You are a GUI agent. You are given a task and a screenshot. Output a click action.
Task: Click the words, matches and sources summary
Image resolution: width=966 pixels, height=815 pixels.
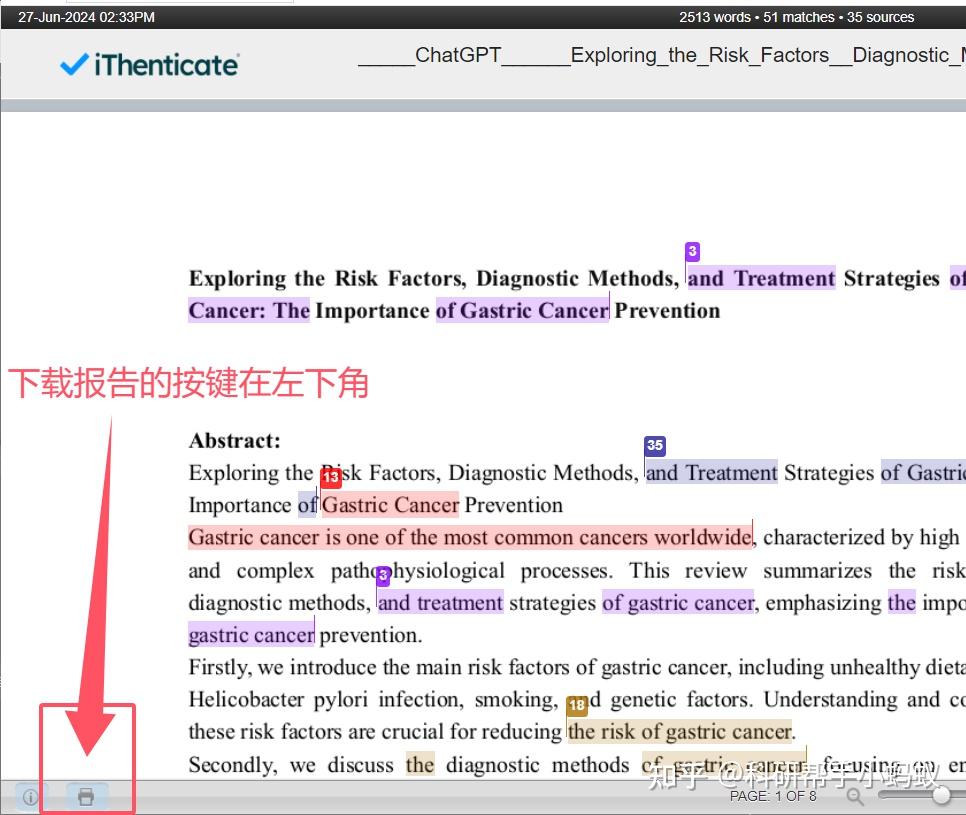[x=797, y=17]
